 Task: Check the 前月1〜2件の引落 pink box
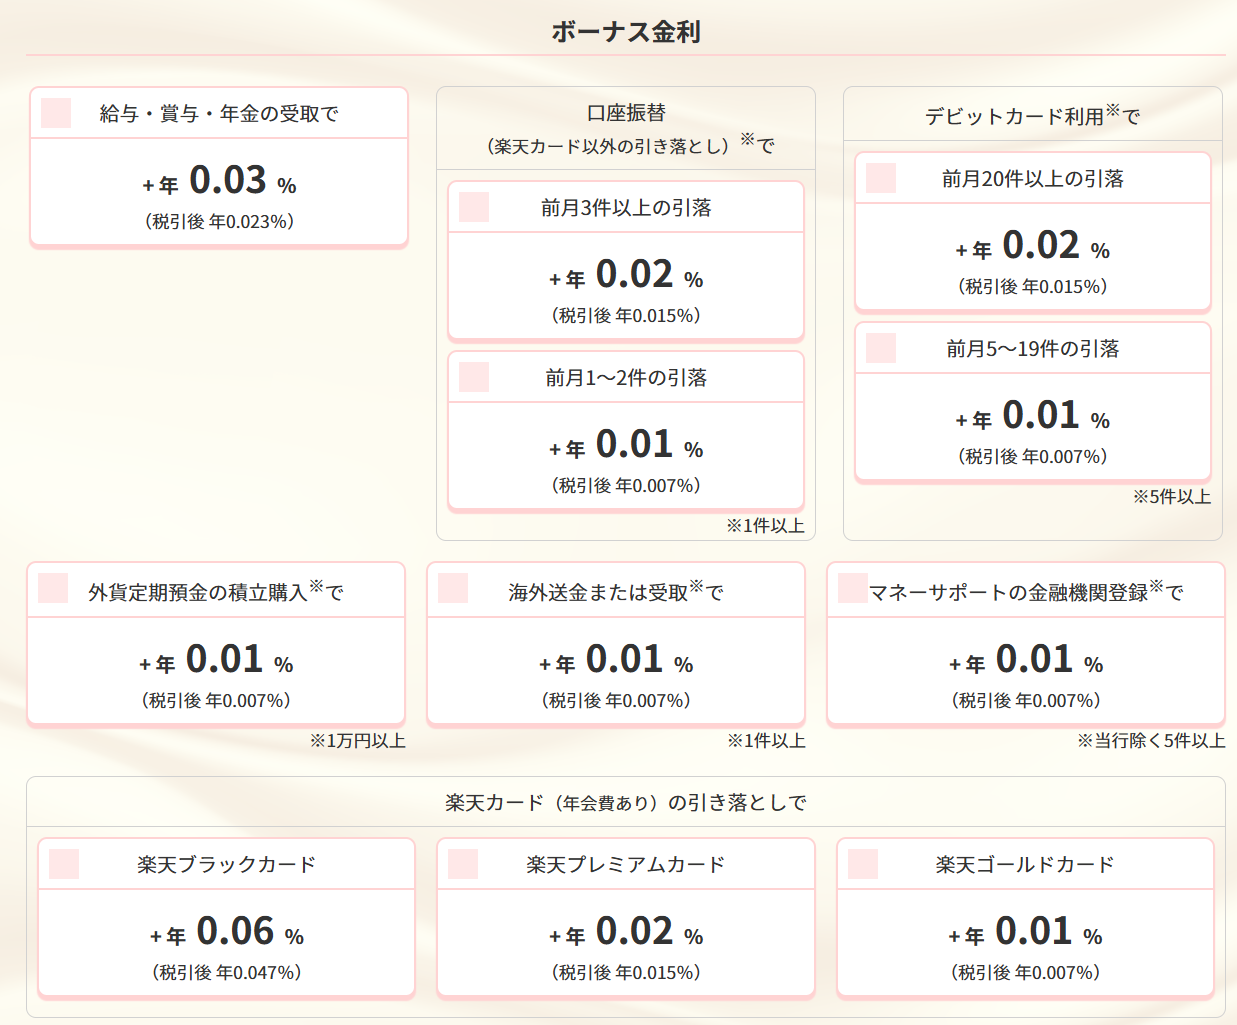coord(474,377)
